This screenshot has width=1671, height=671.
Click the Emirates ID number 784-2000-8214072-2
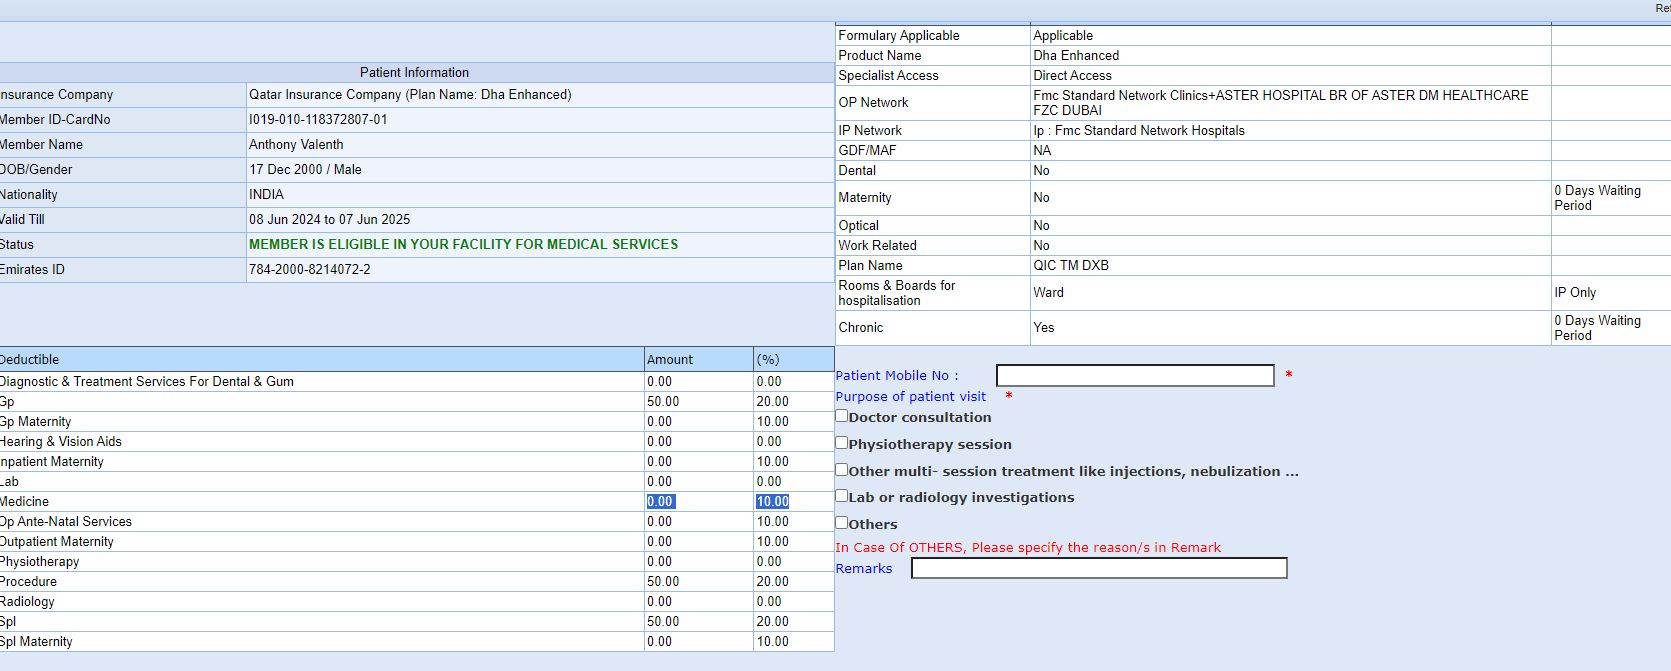coord(310,270)
